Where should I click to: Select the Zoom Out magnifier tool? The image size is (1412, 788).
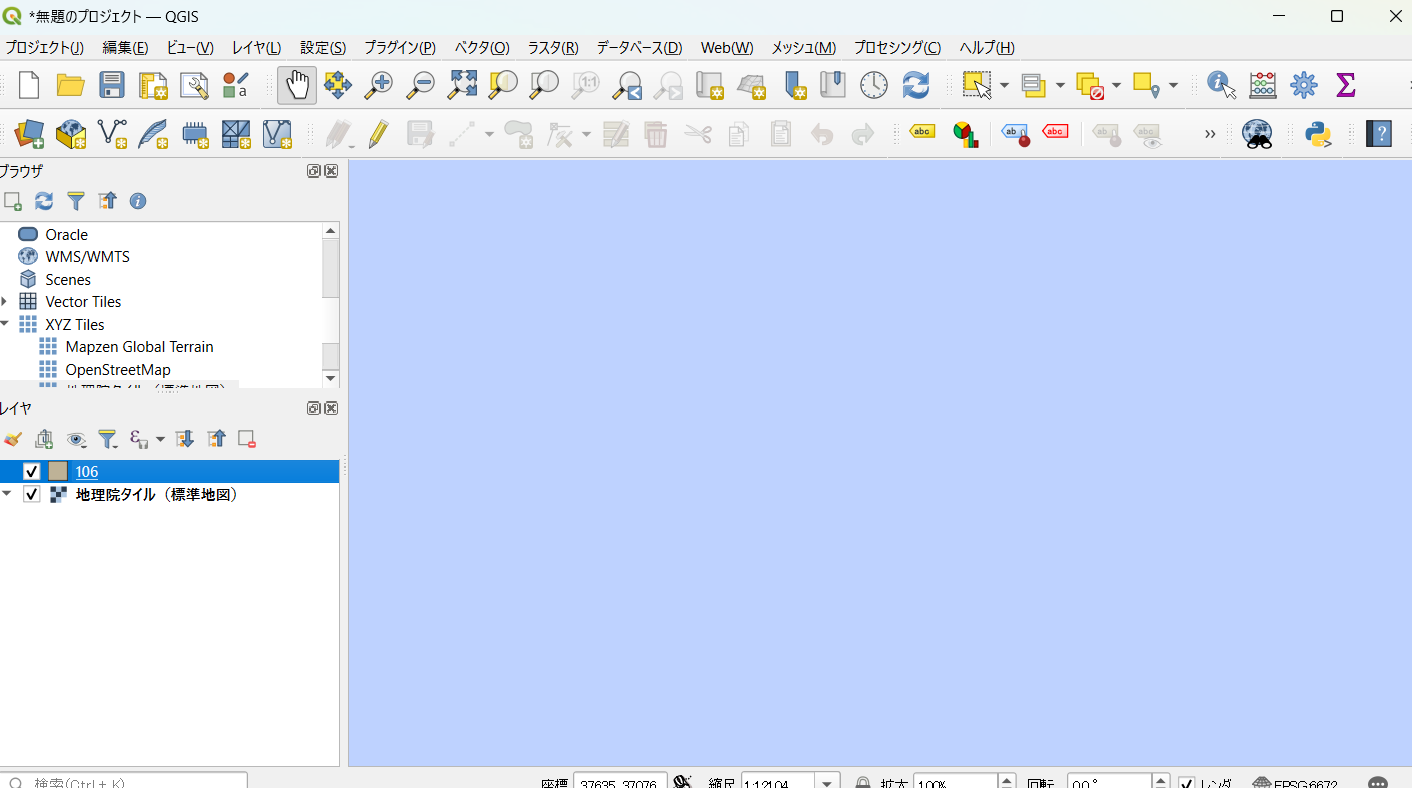[420, 85]
